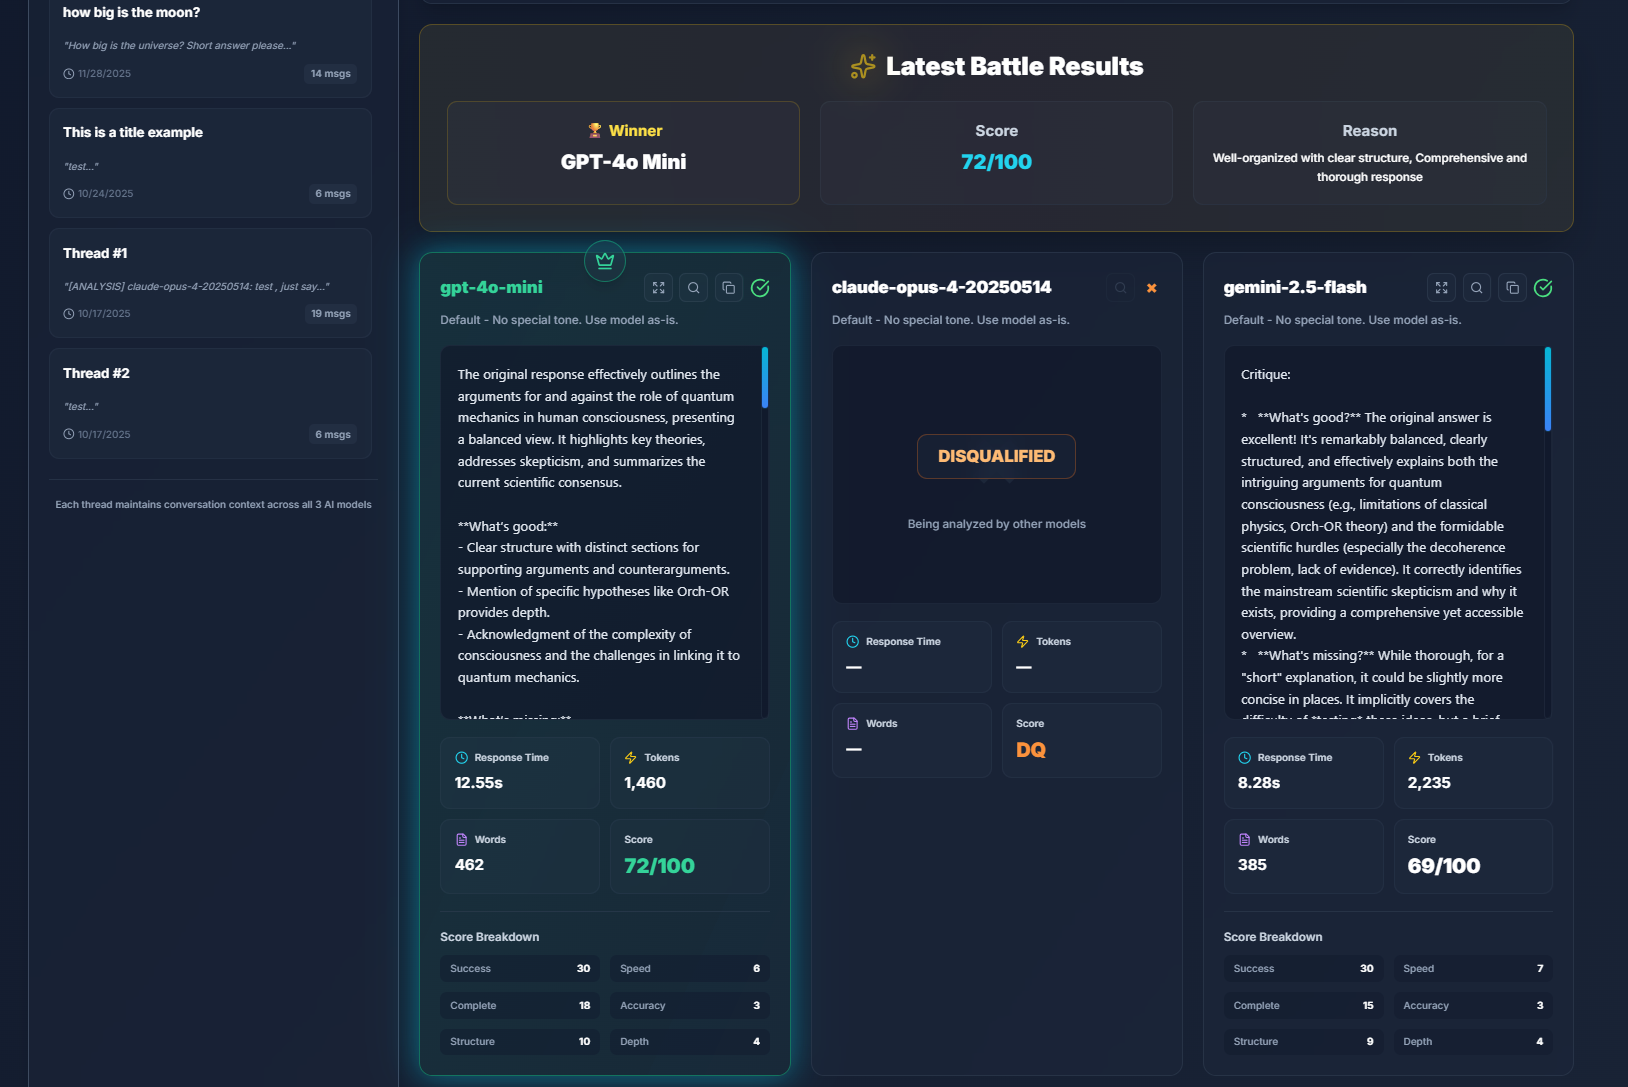Click the crown winner badge above gpt-4o-mini
The width and height of the screenshot is (1628, 1087).
click(x=604, y=261)
